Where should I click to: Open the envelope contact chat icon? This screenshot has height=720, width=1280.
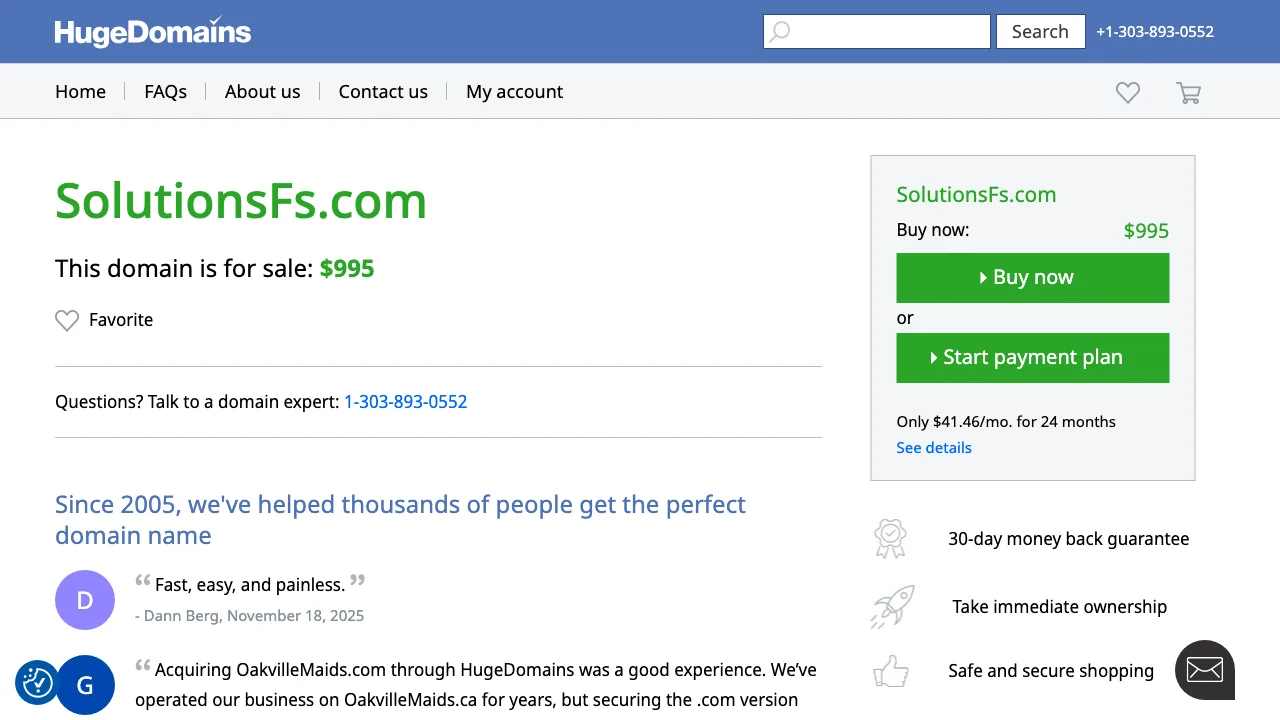pyautogui.click(x=1204, y=669)
